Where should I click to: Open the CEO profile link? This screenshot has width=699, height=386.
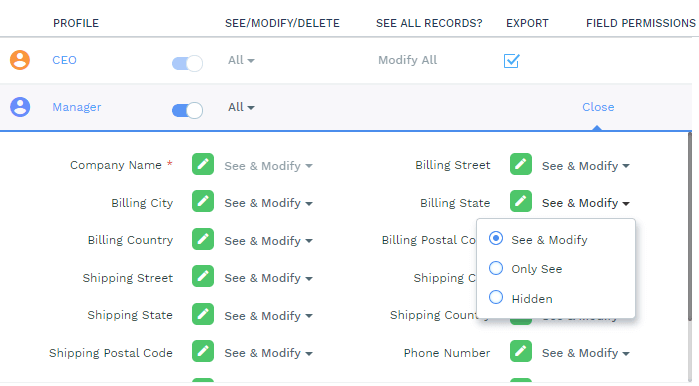tap(64, 60)
